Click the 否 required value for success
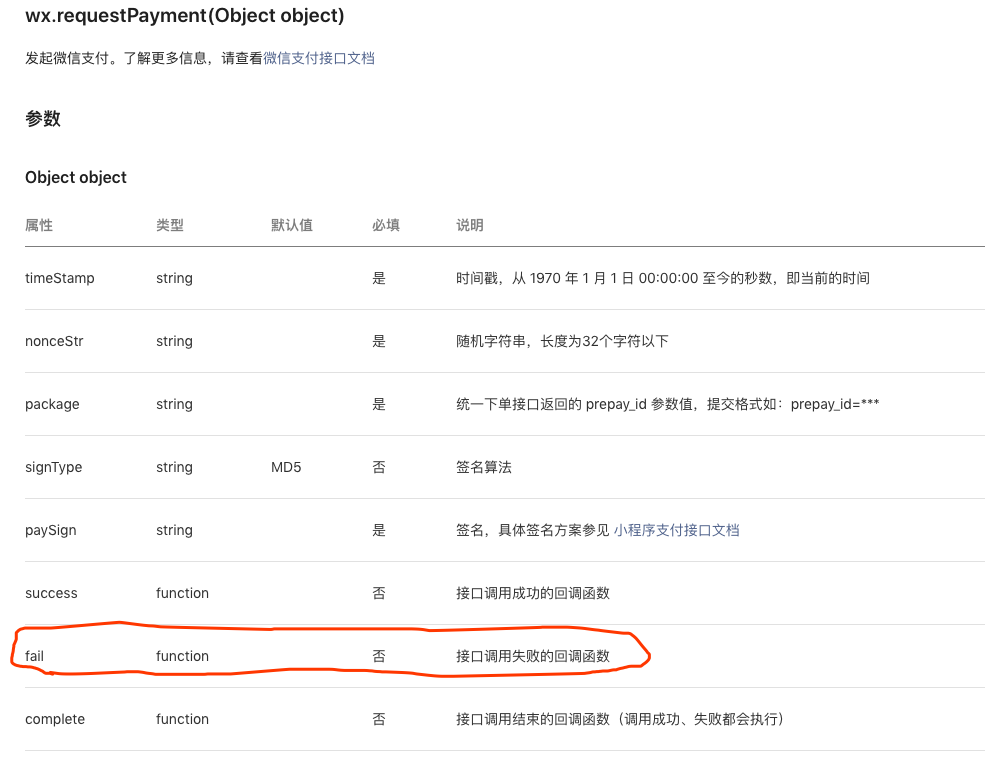This screenshot has height=766, width=1007. coord(379,593)
